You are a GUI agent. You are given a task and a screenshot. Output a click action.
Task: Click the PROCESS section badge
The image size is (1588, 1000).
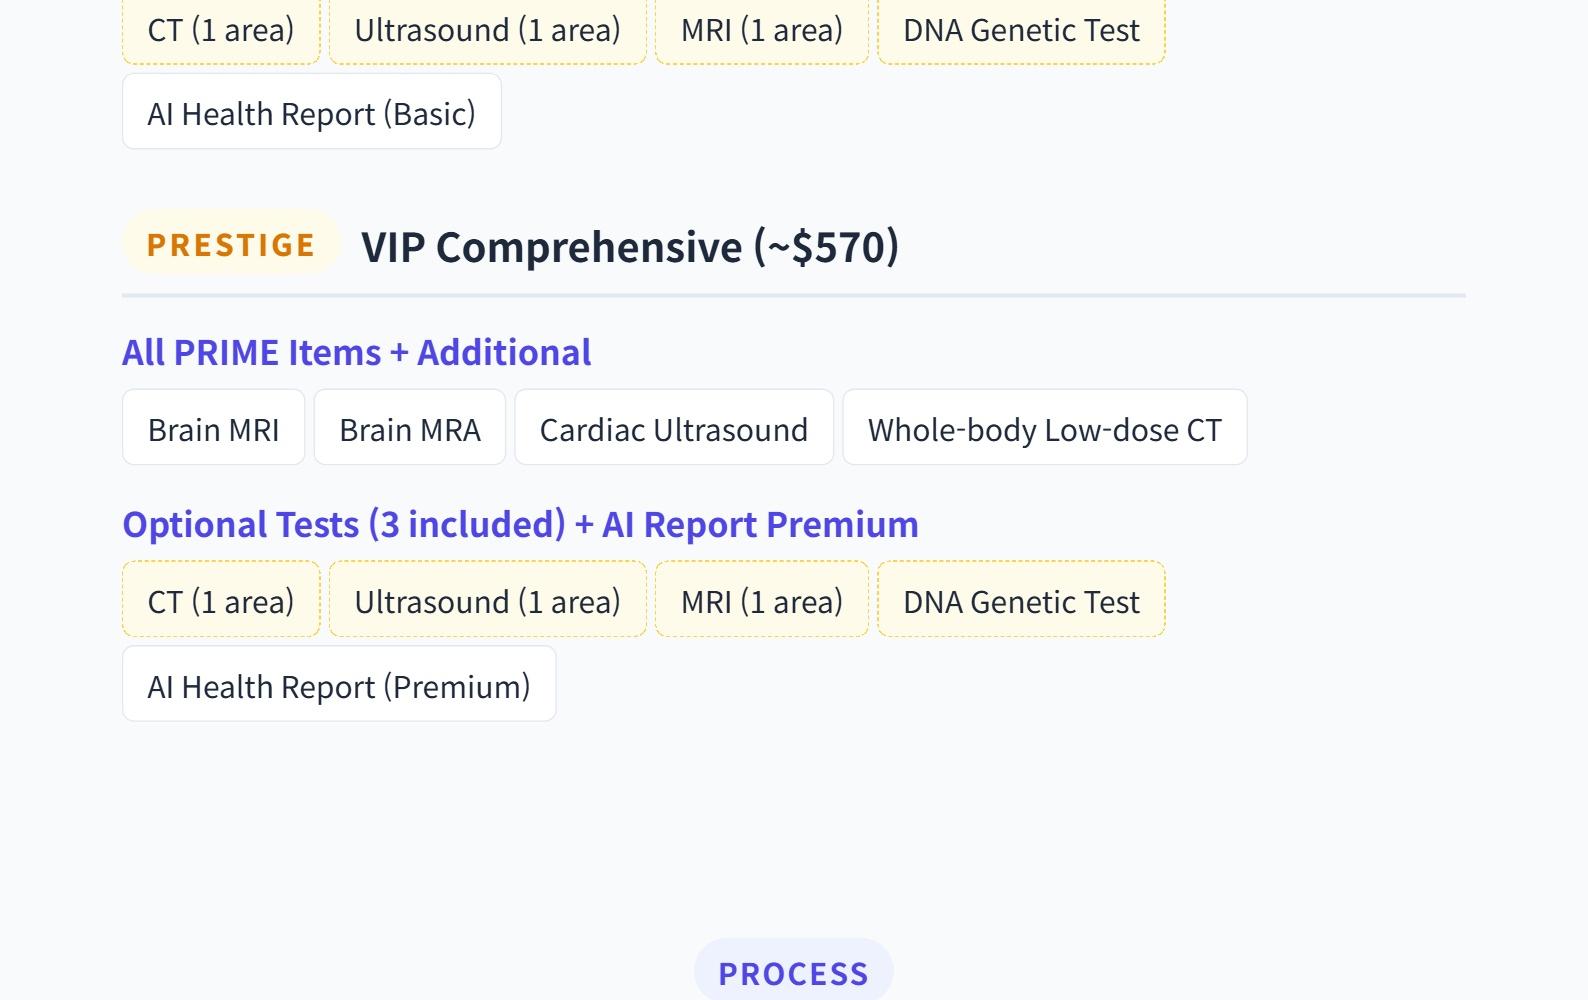793,972
